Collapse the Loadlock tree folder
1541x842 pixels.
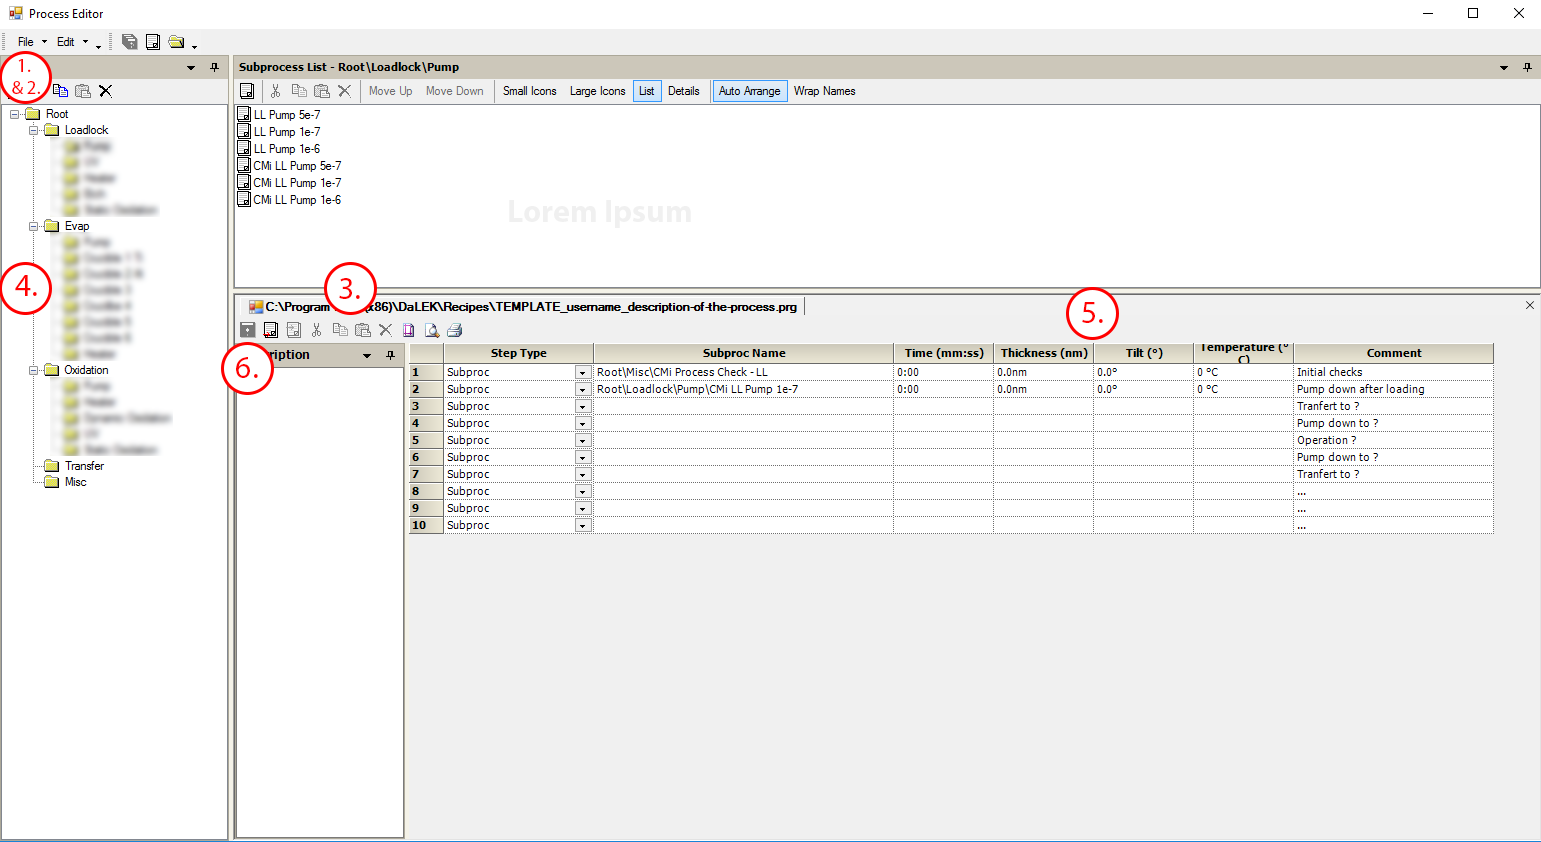[x=34, y=130]
